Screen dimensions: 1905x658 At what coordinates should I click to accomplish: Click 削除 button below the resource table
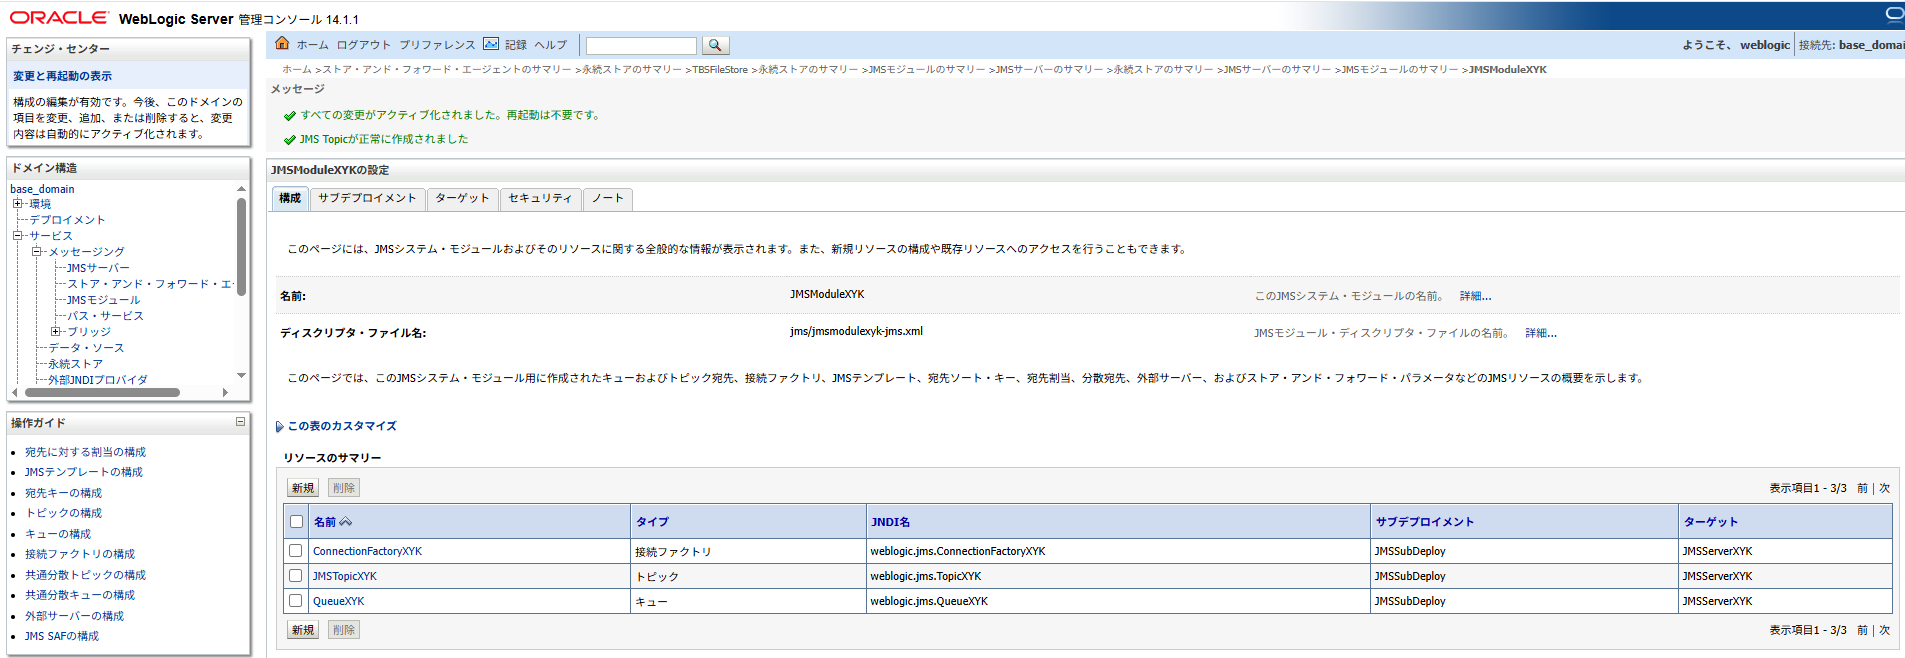pyautogui.click(x=344, y=630)
